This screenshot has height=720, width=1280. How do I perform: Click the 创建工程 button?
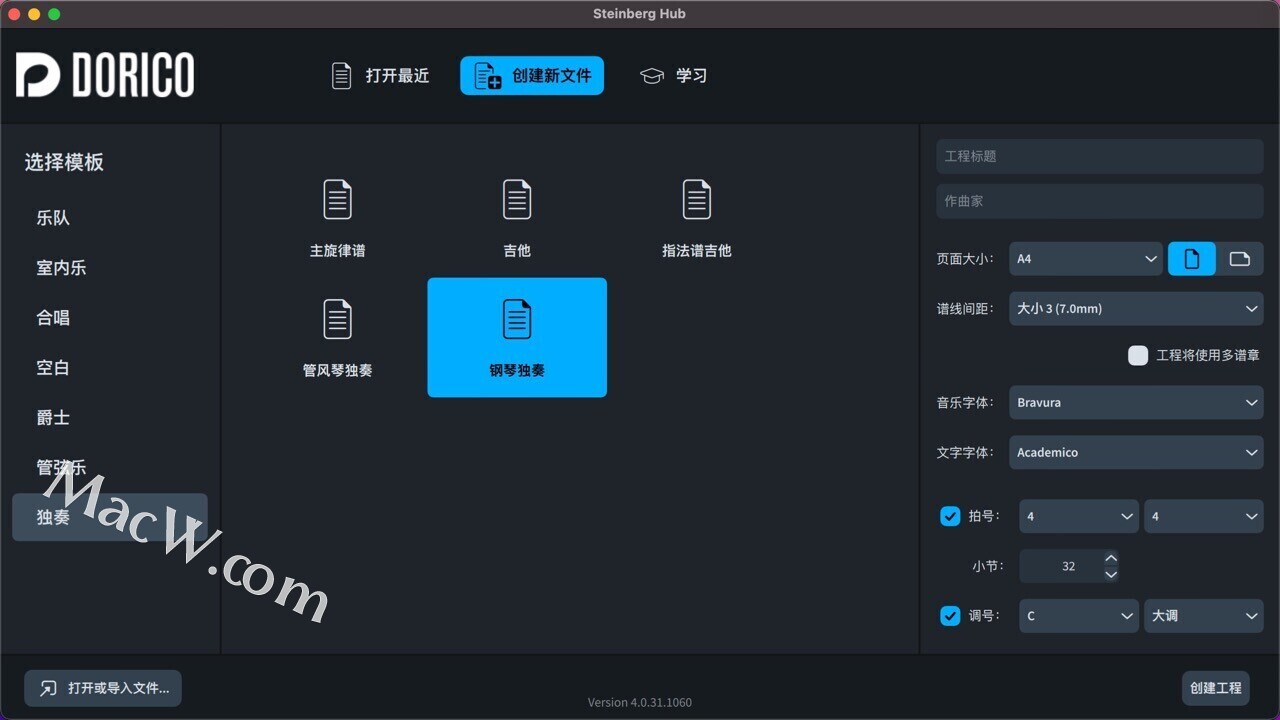pos(1215,688)
